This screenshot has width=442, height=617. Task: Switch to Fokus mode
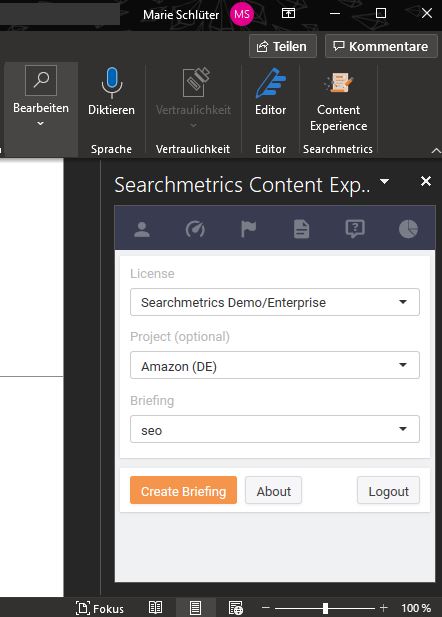(x=100, y=608)
